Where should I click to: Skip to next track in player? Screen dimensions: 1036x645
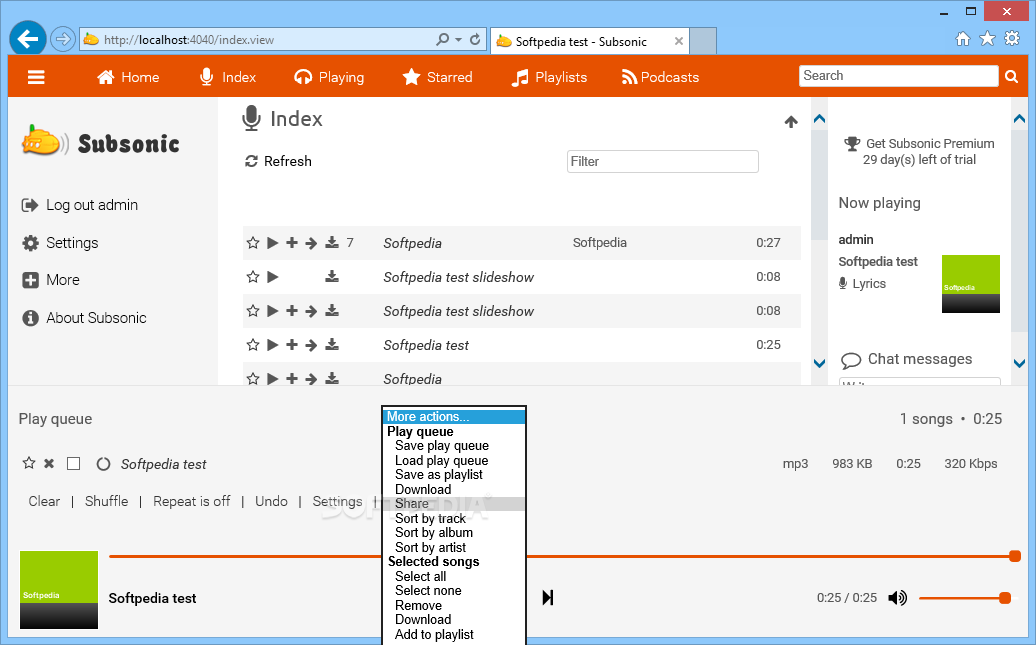pyautogui.click(x=548, y=598)
